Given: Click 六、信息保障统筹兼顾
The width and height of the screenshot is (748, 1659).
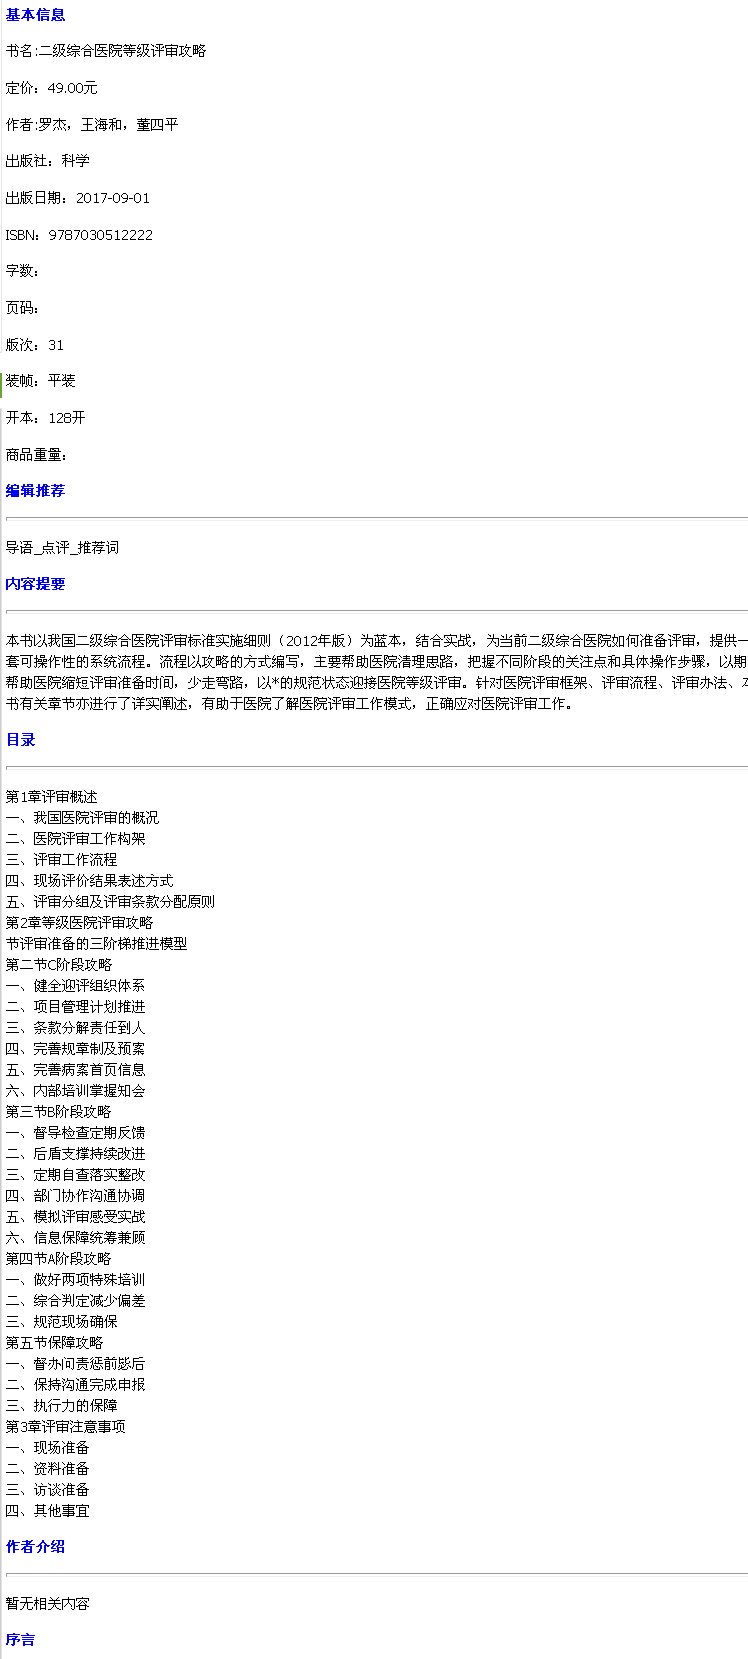Looking at the screenshot, I should [76, 1238].
